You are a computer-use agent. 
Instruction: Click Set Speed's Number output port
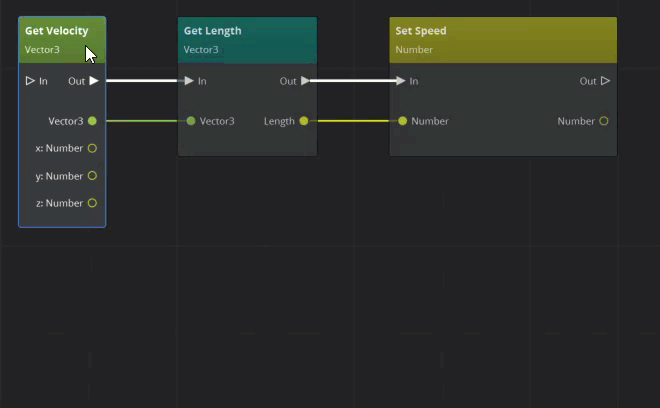(x=604, y=121)
